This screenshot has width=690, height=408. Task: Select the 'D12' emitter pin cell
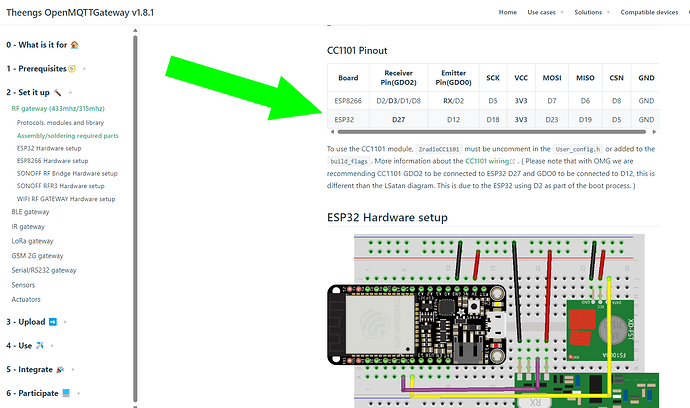[x=453, y=119]
